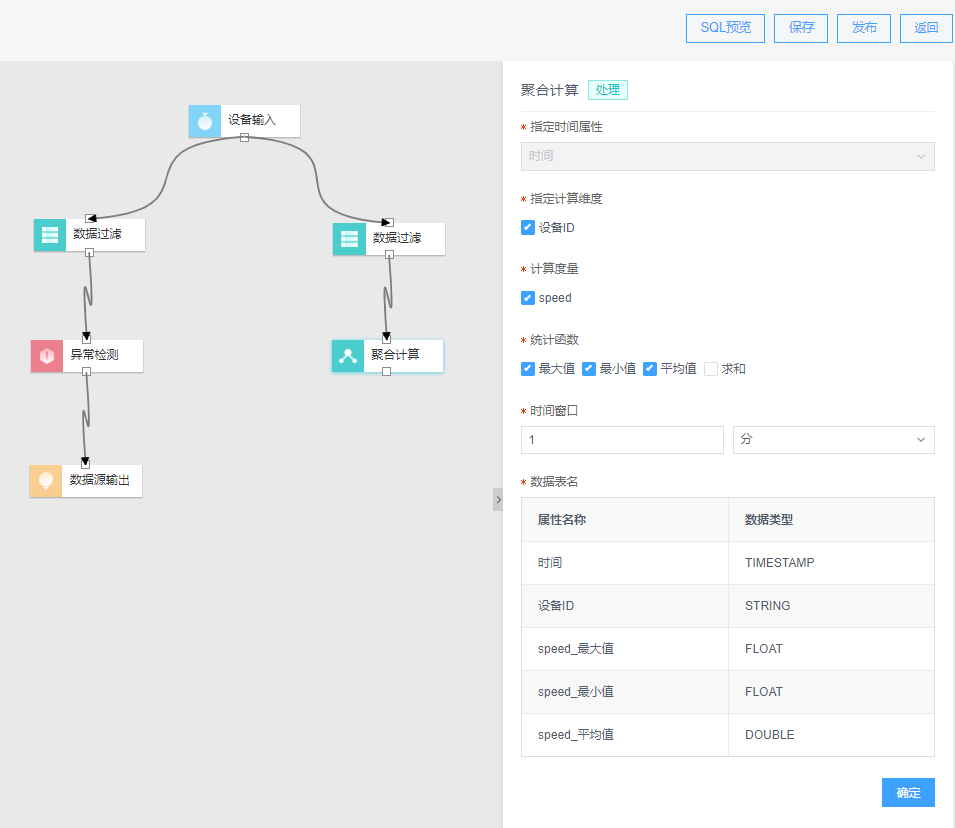The height and width of the screenshot is (828, 955).
Task: Click the 设备ID table cell
Action: tap(625, 606)
